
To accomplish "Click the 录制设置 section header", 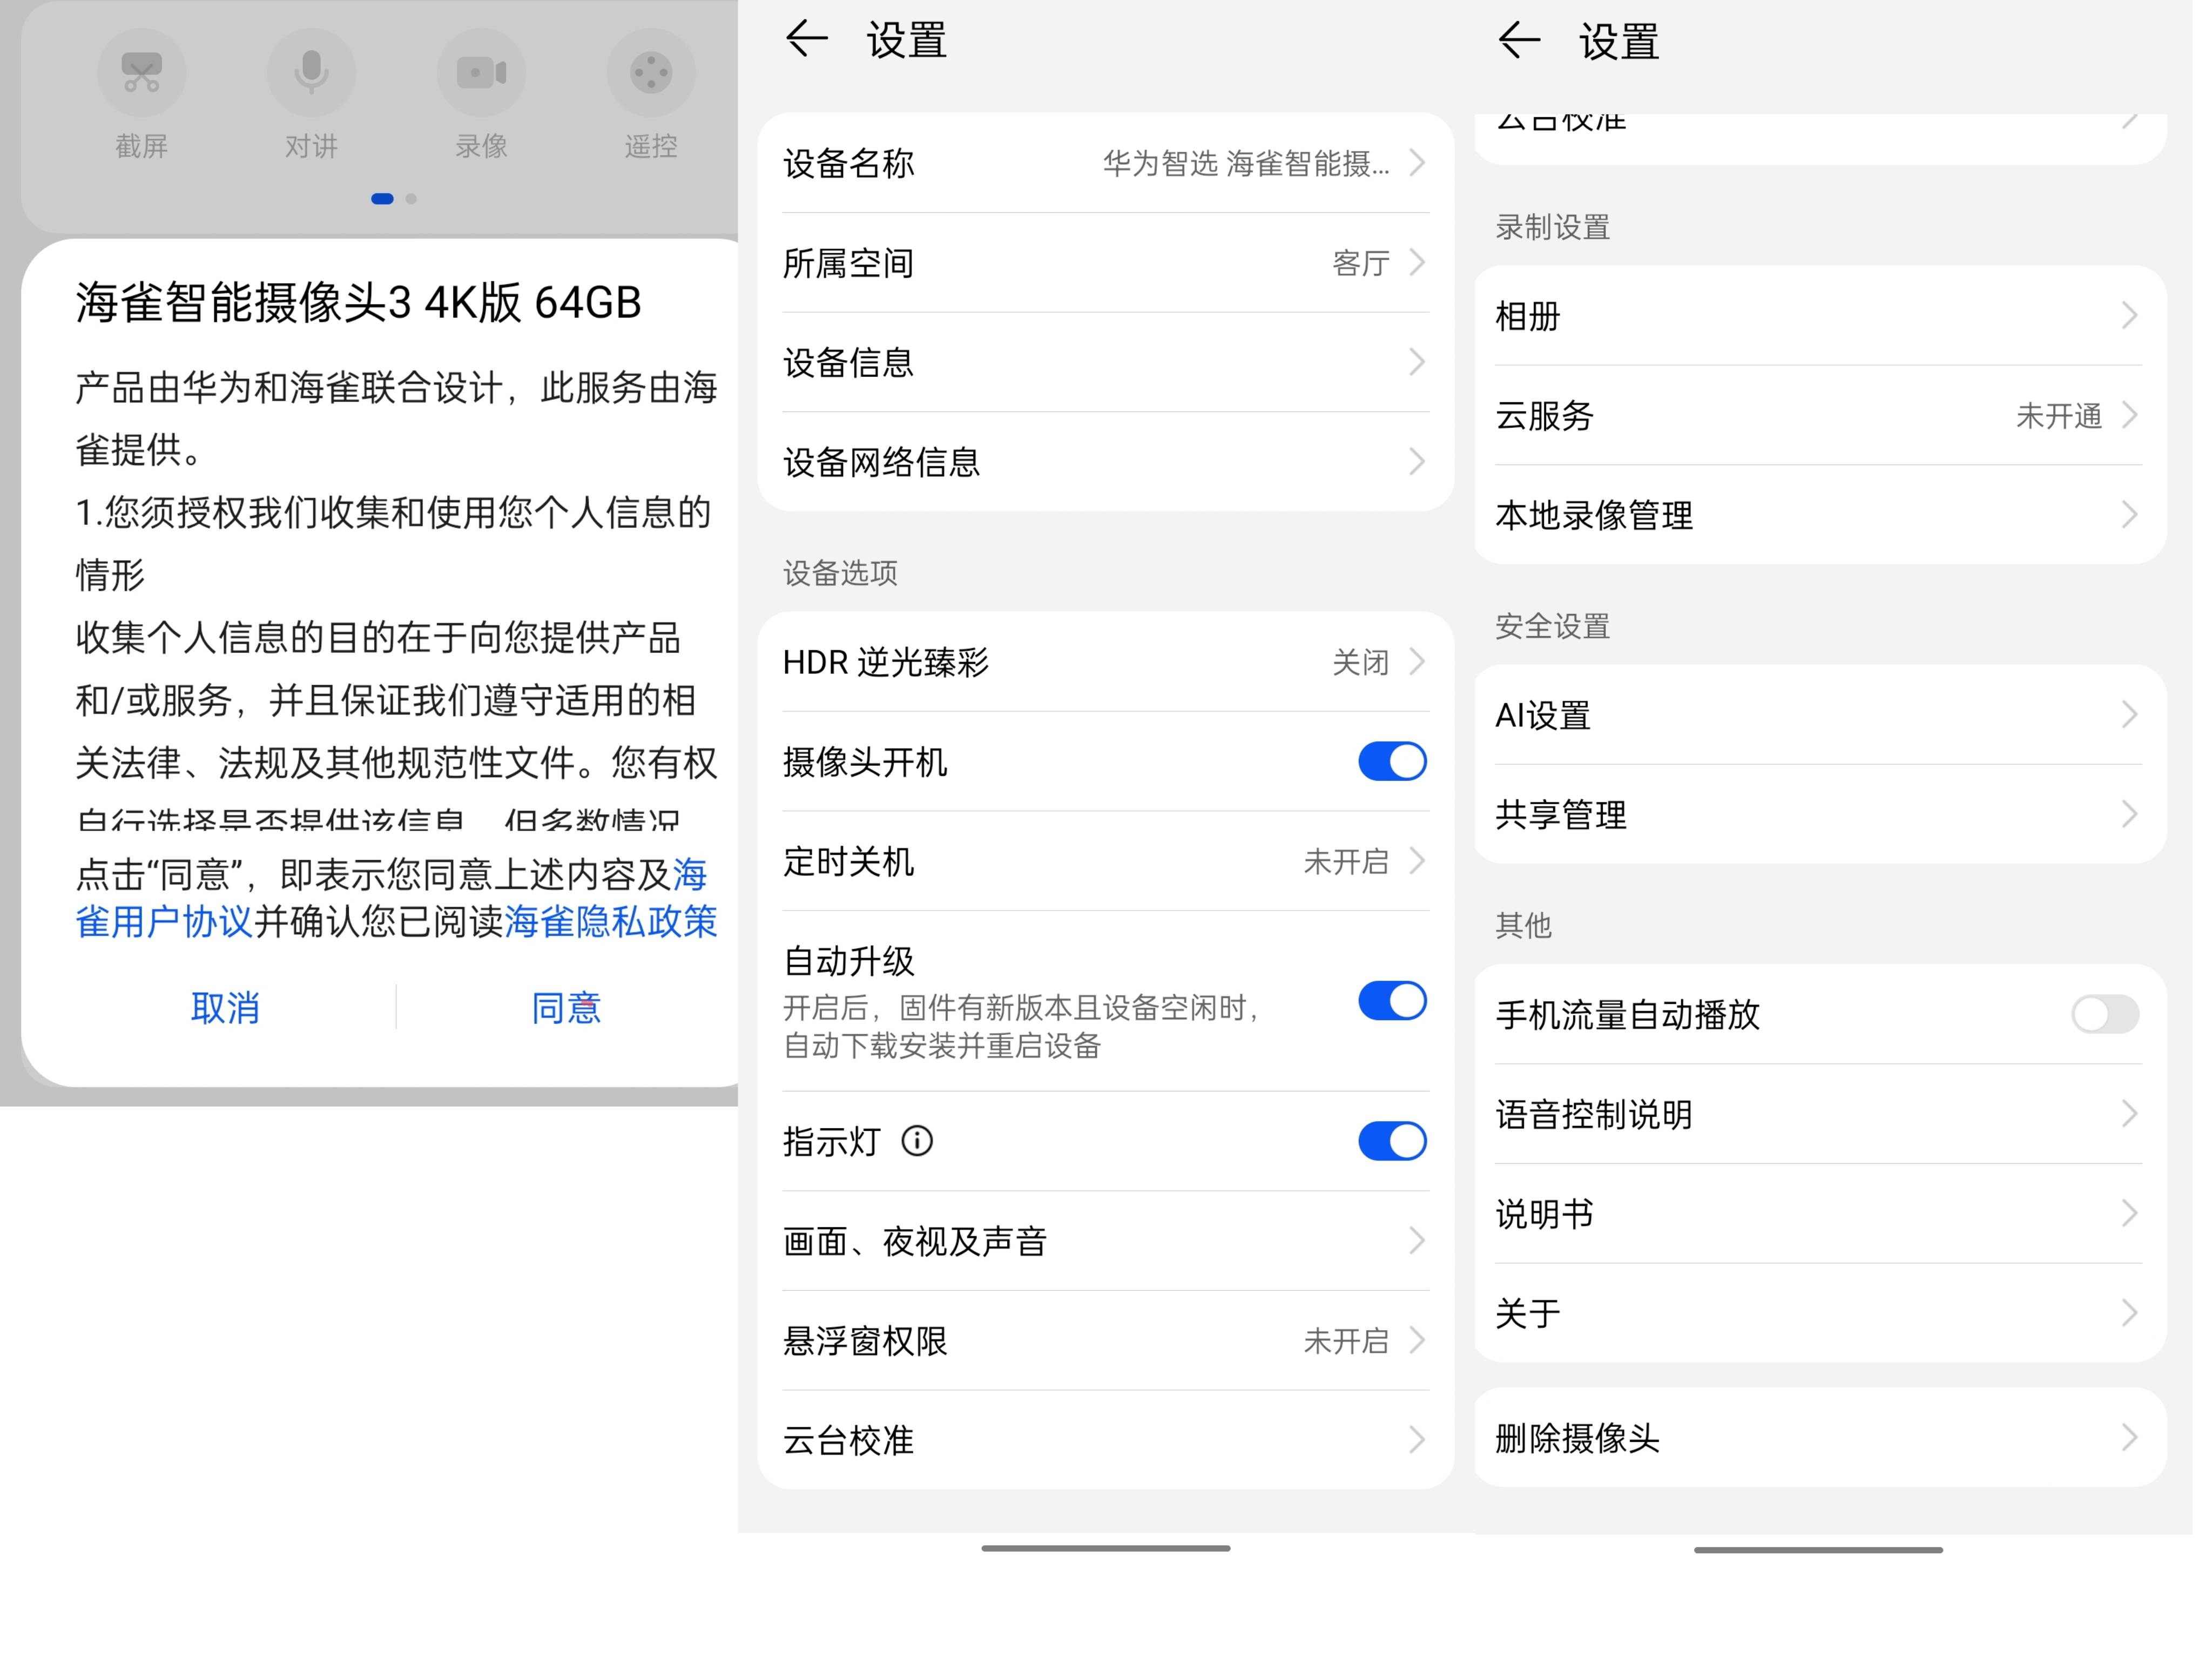I will 1552,227.
